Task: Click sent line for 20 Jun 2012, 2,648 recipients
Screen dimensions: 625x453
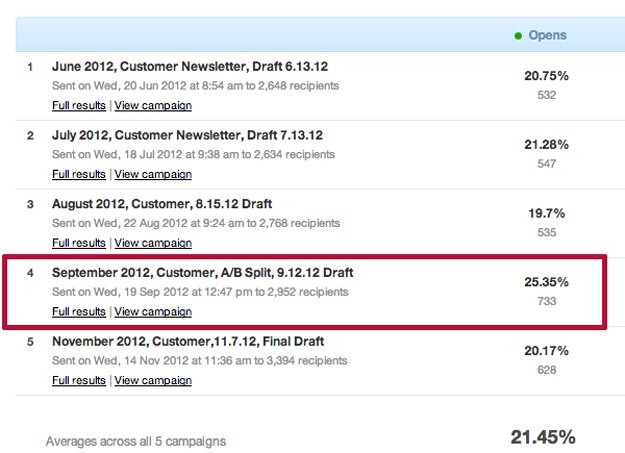Action: 195,86
